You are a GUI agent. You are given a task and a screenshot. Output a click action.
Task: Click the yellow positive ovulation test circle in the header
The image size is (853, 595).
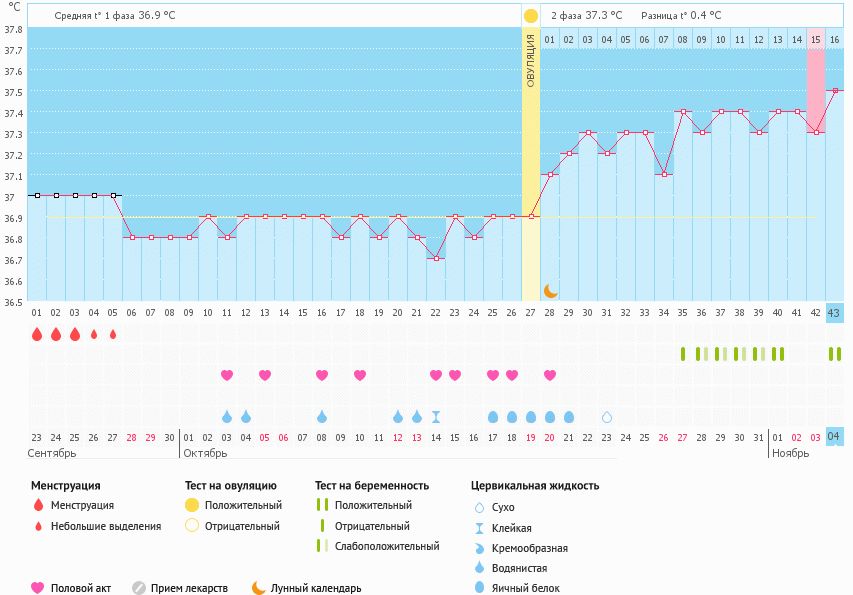point(530,16)
